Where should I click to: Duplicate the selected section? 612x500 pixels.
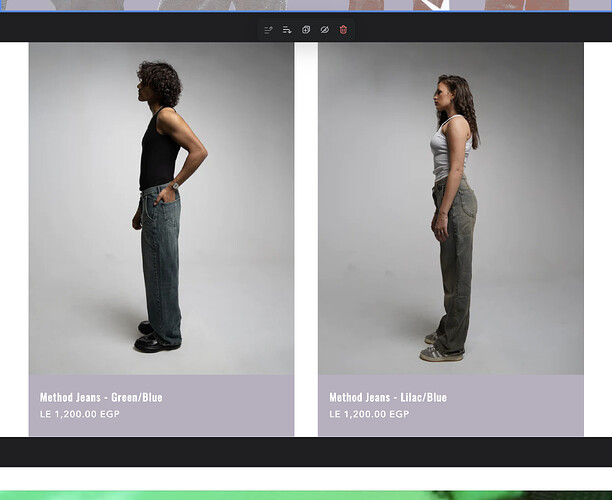click(x=306, y=30)
